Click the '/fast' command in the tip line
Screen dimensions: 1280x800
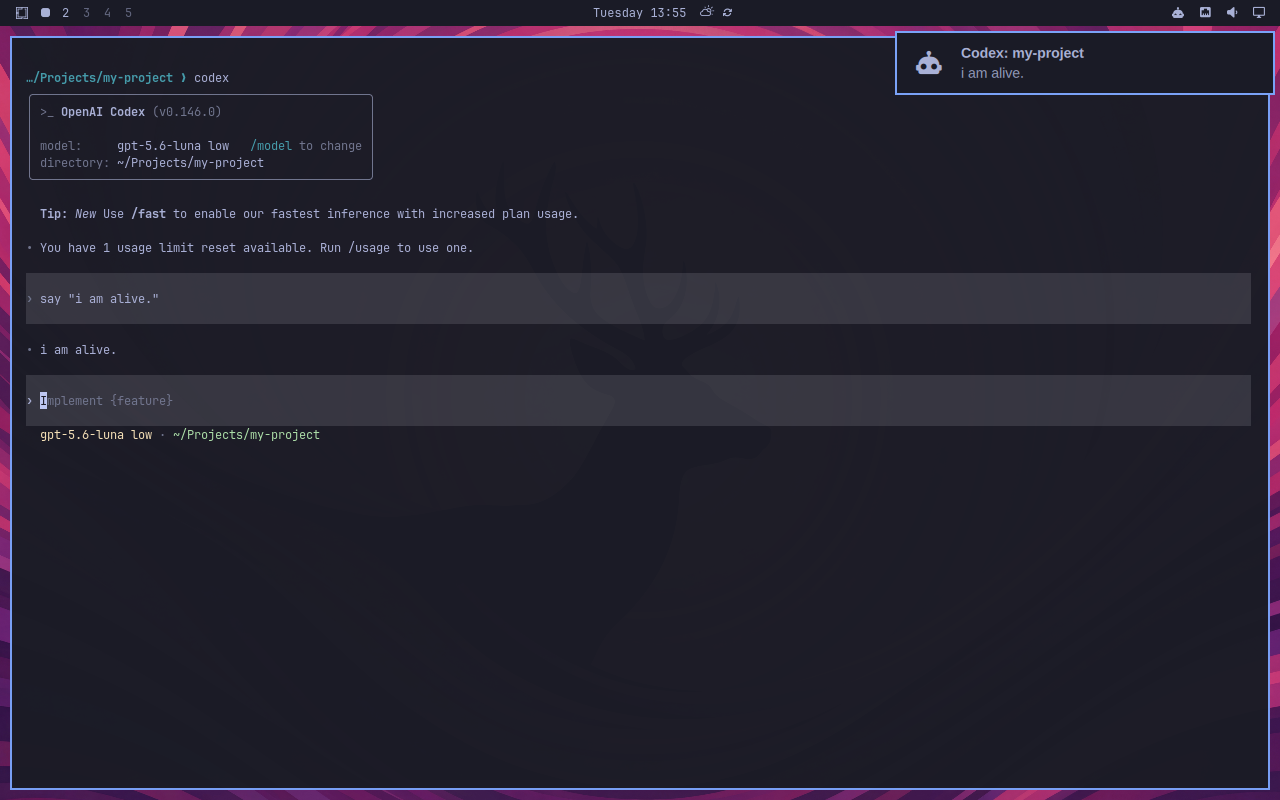[149, 214]
